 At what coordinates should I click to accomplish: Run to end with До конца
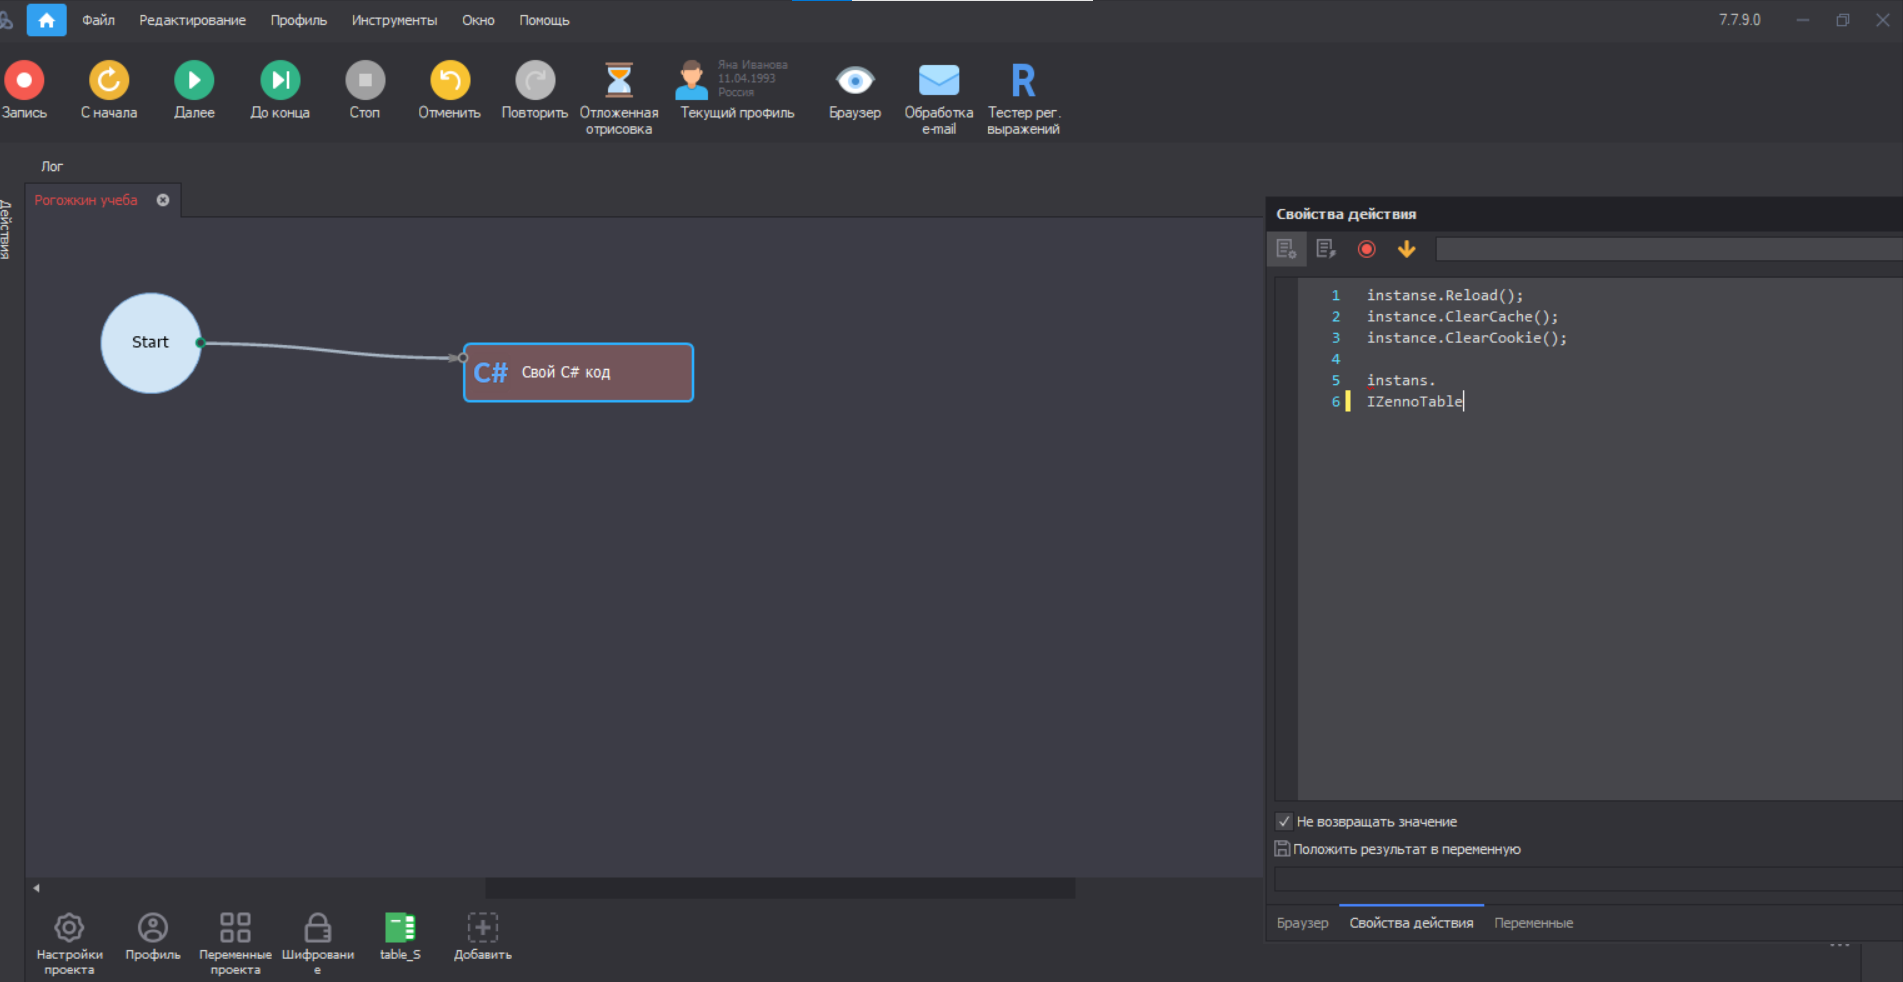click(x=280, y=81)
